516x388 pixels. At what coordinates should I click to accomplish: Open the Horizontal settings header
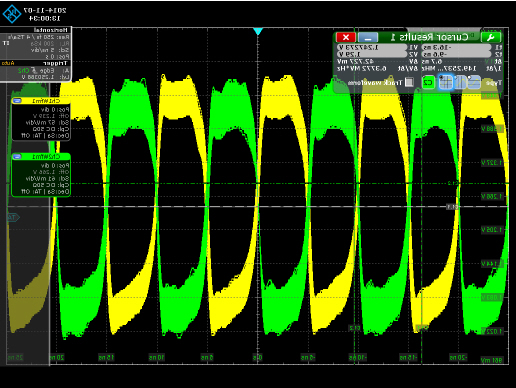(x=36, y=30)
